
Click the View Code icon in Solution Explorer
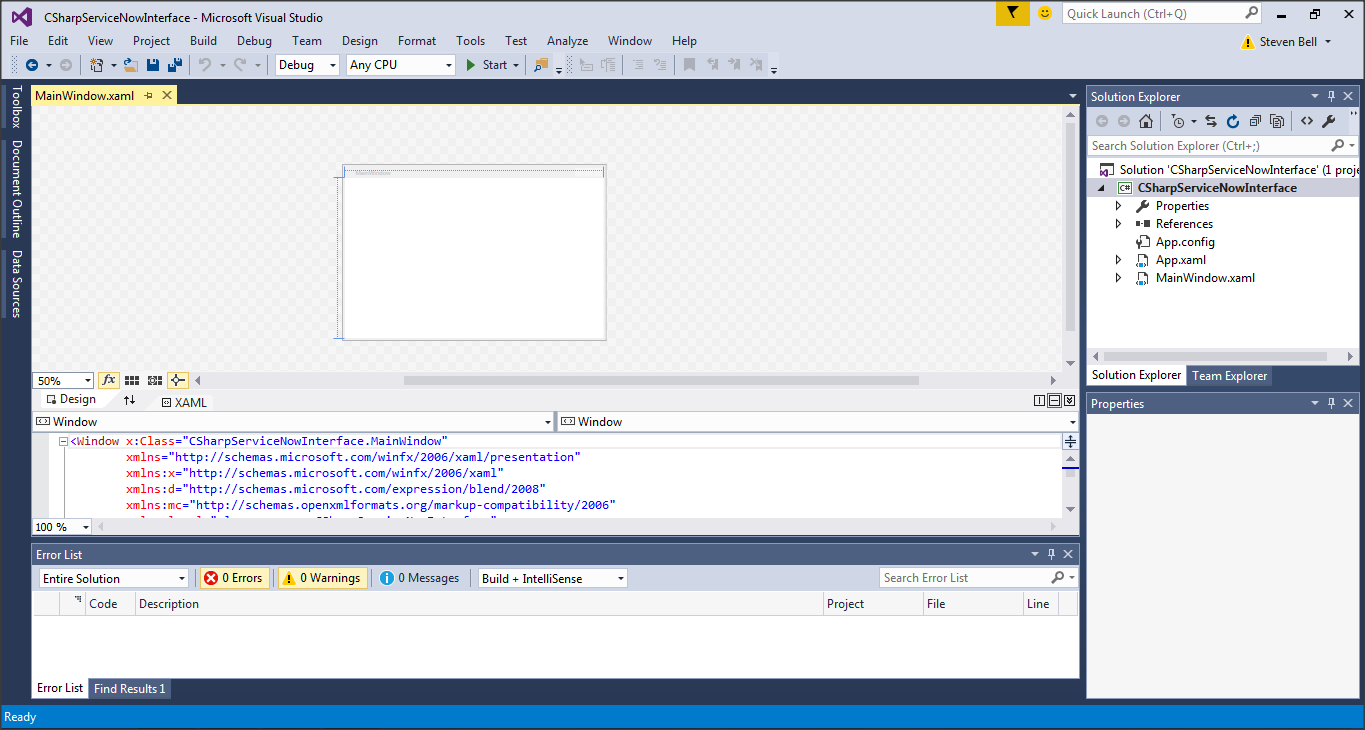coord(1306,121)
